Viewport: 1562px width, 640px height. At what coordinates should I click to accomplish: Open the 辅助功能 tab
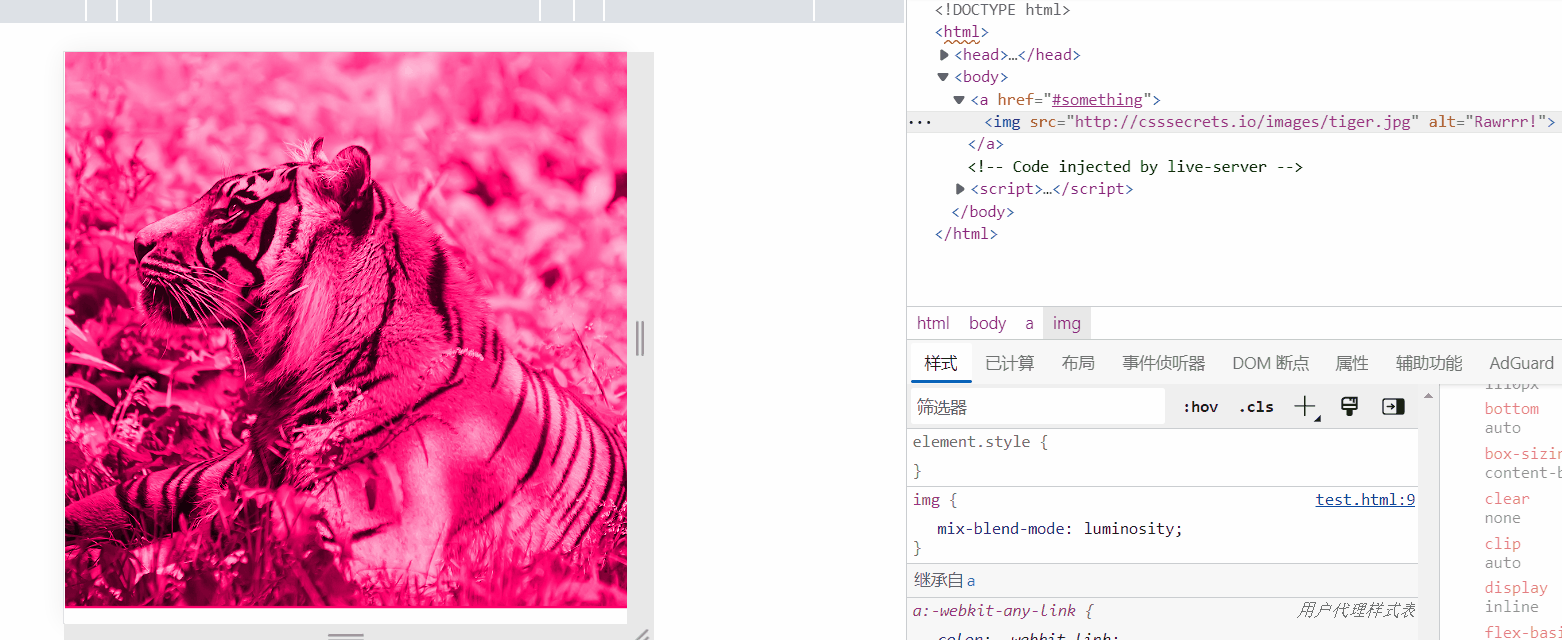1429,363
